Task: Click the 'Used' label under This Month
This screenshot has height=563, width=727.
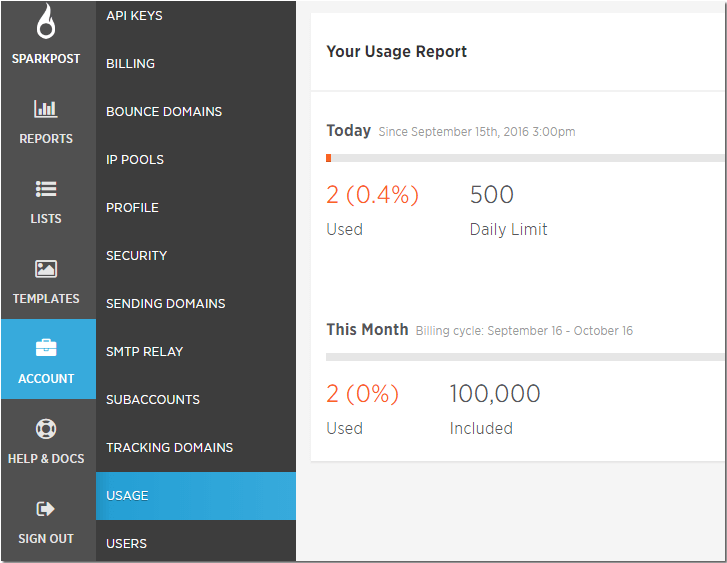Action: click(x=344, y=429)
